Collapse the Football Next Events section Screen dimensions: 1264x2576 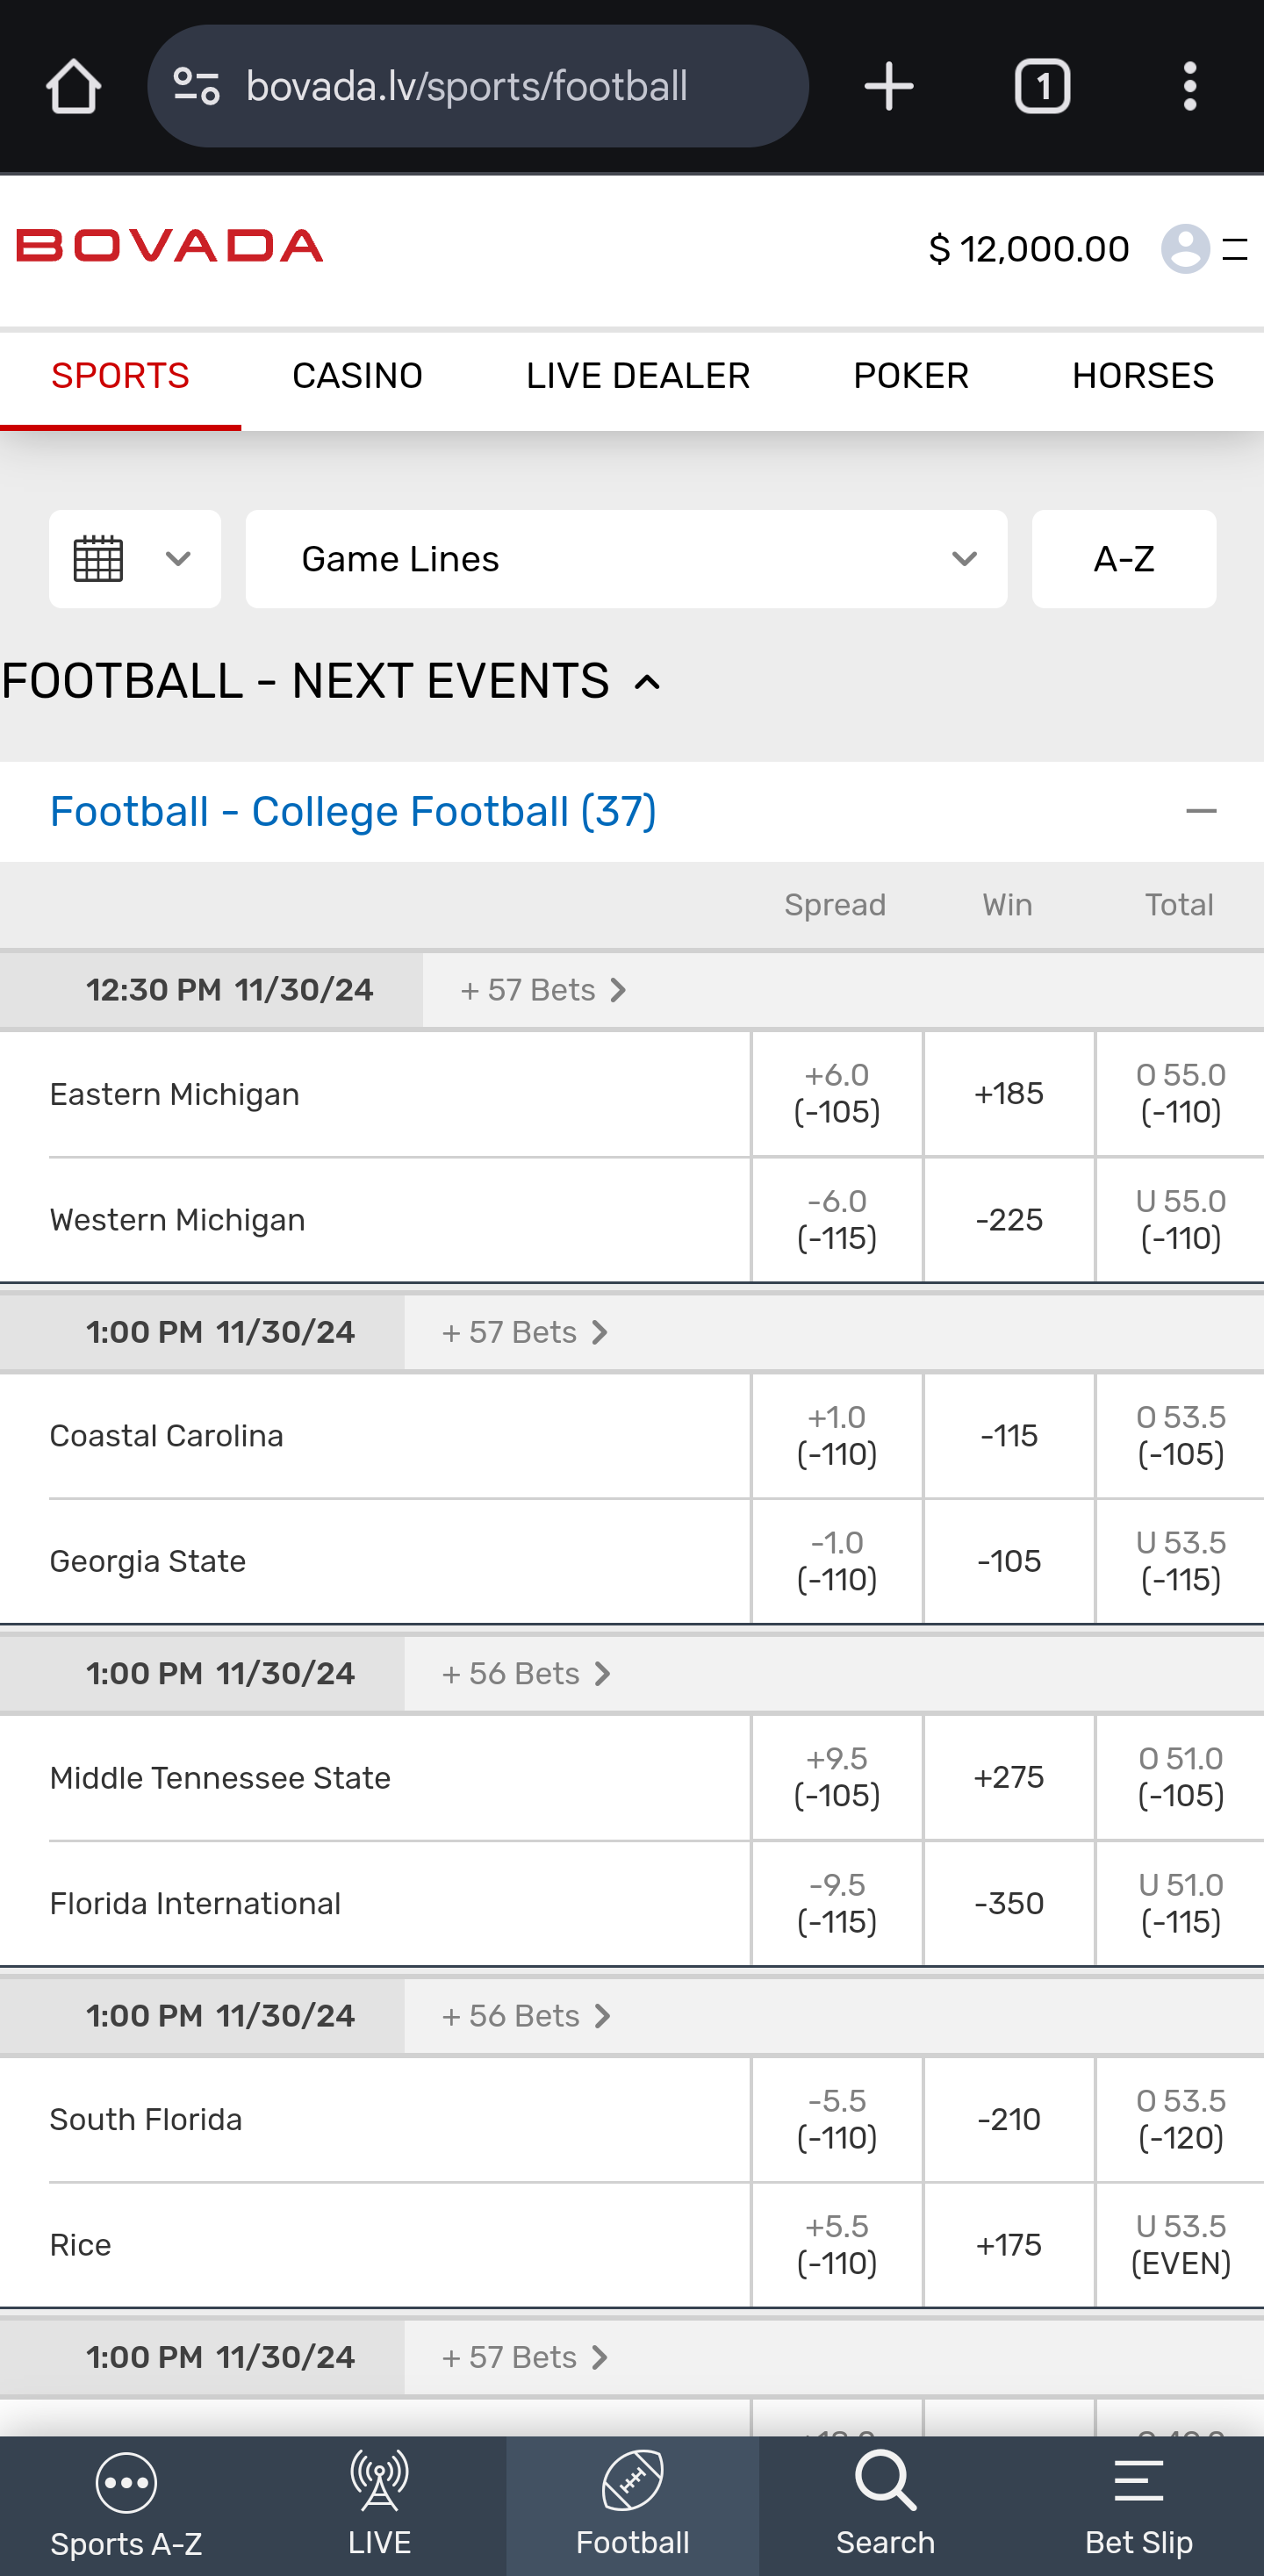coord(648,683)
